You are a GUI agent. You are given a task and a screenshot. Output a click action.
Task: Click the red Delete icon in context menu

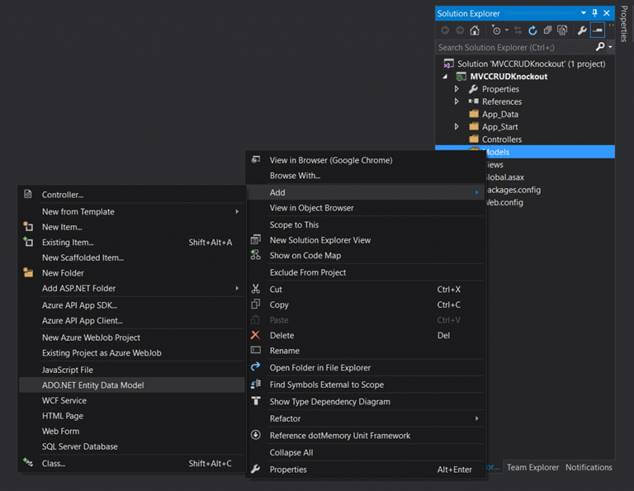pos(256,335)
